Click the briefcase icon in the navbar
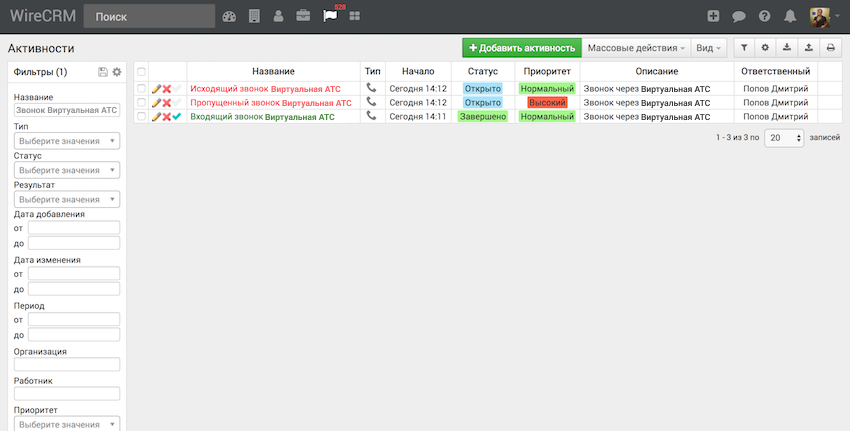This screenshot has height=431, width=850. pos(303,16)
